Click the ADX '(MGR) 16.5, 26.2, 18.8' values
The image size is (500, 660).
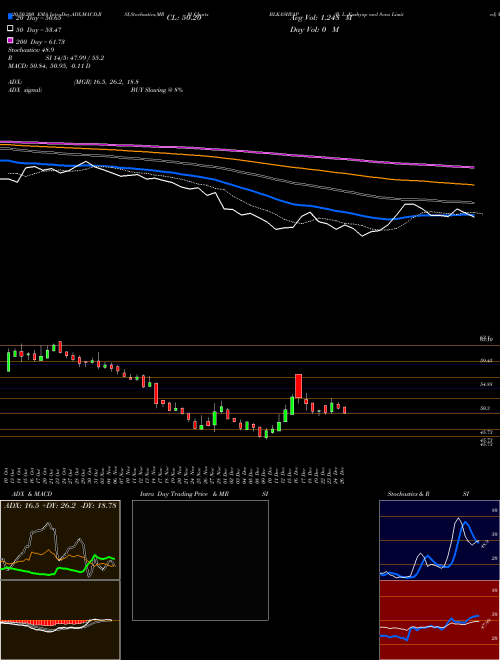pyautogui.click(x=106, y=82)
